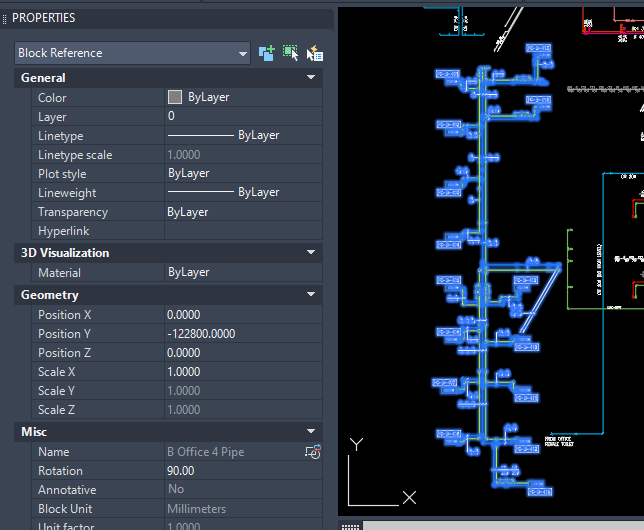Screen dimensions: 644x530
Task: Click the ByLayer color swatch
Action: (175, 97)
